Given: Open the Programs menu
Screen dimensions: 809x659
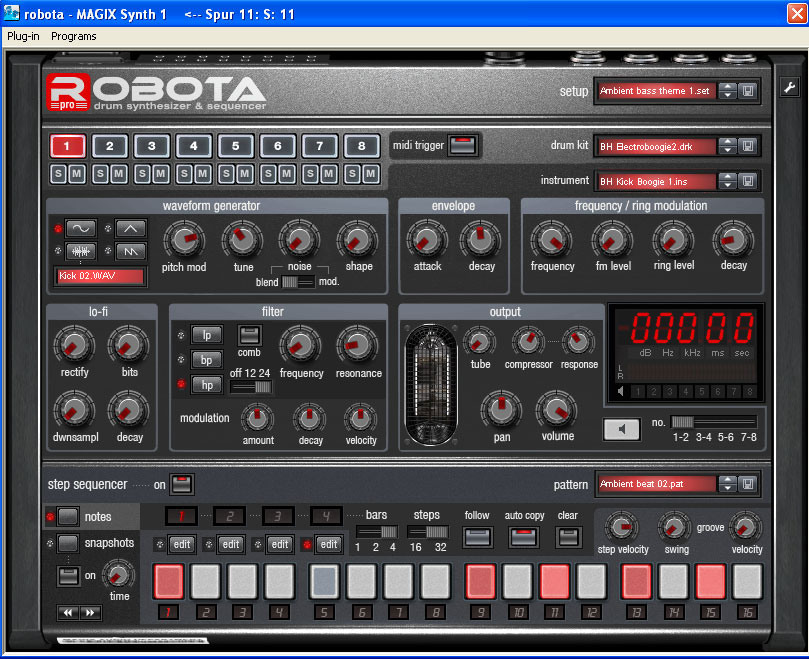Looking at the screenshot, I should (x=74, y=36).
